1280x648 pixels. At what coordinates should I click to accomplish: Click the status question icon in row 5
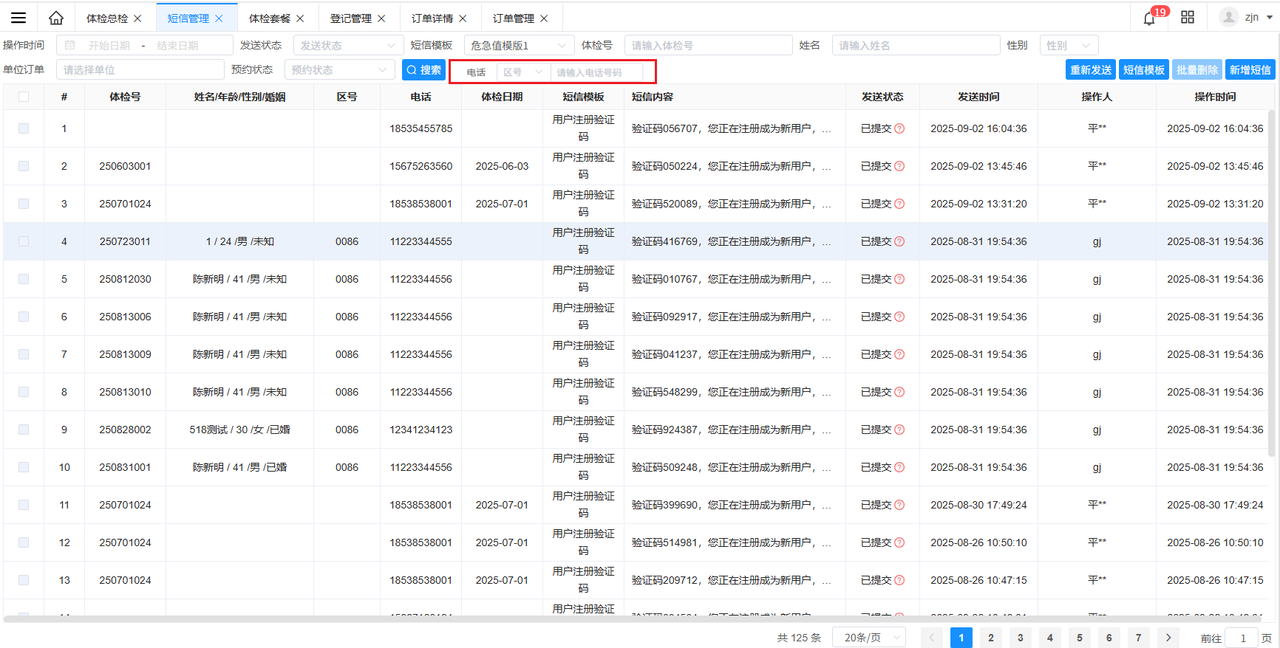[899, 279]
